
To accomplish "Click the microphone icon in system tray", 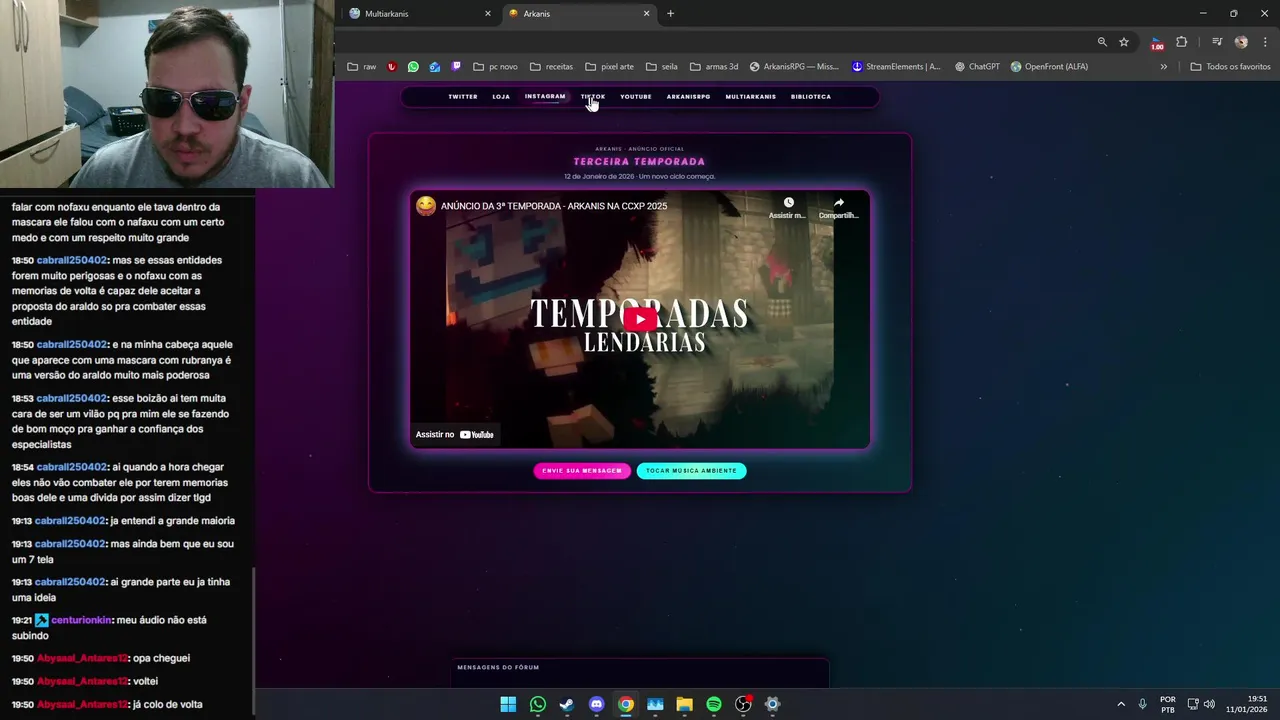I will [x=1142, y=704].
